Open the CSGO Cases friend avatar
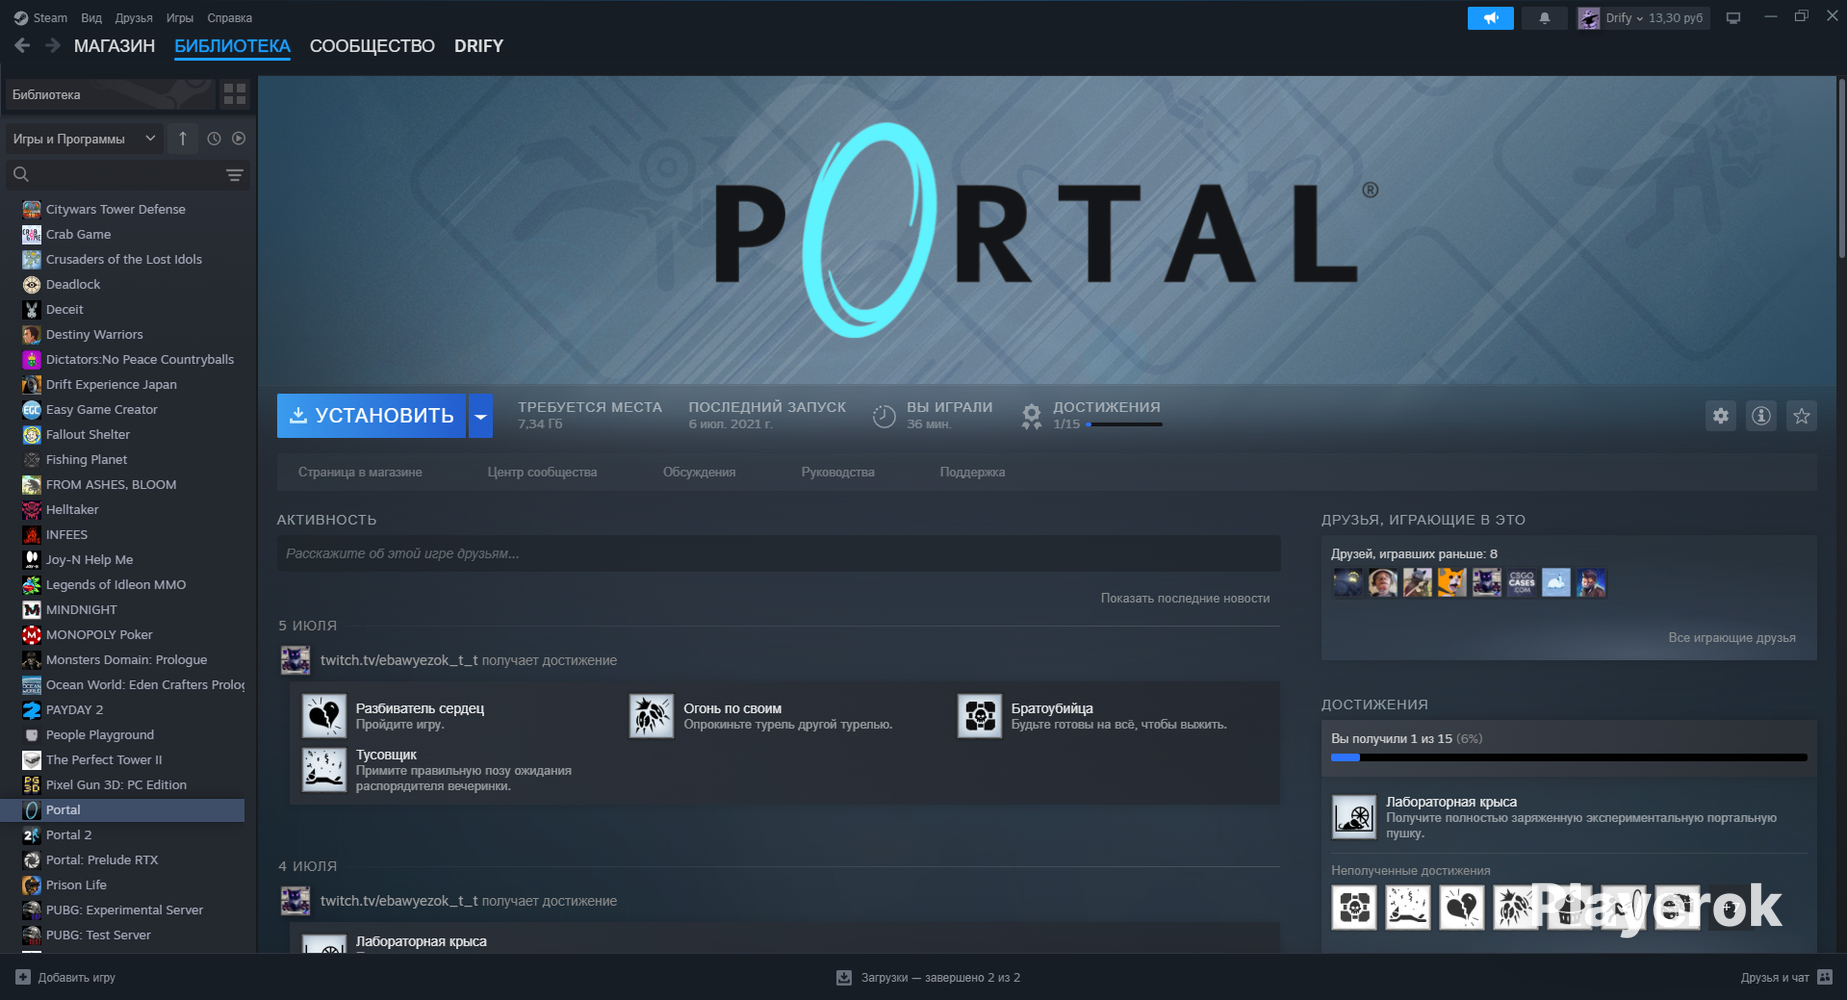This screenshot has height=1000, width=1847. pyautogui.click(x=1521, y=582)
